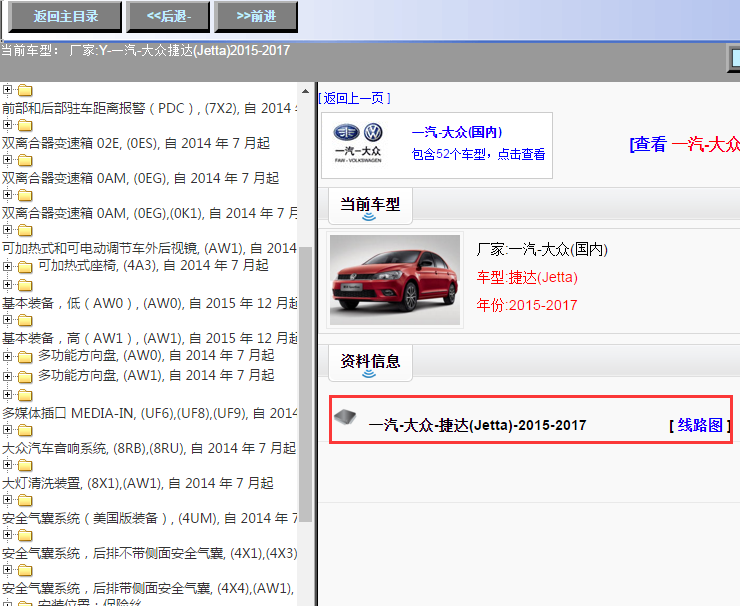740x606 pixels.
Task: Expand the 双离合器变速箱 0AM (0EG),(0K1) node
Action: pos(7,194)
